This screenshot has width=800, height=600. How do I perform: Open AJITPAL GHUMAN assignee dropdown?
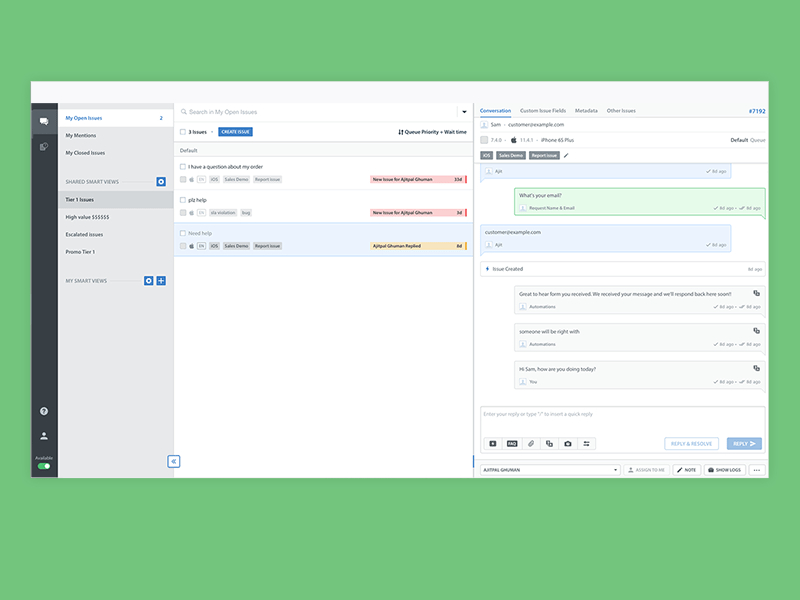550,470
